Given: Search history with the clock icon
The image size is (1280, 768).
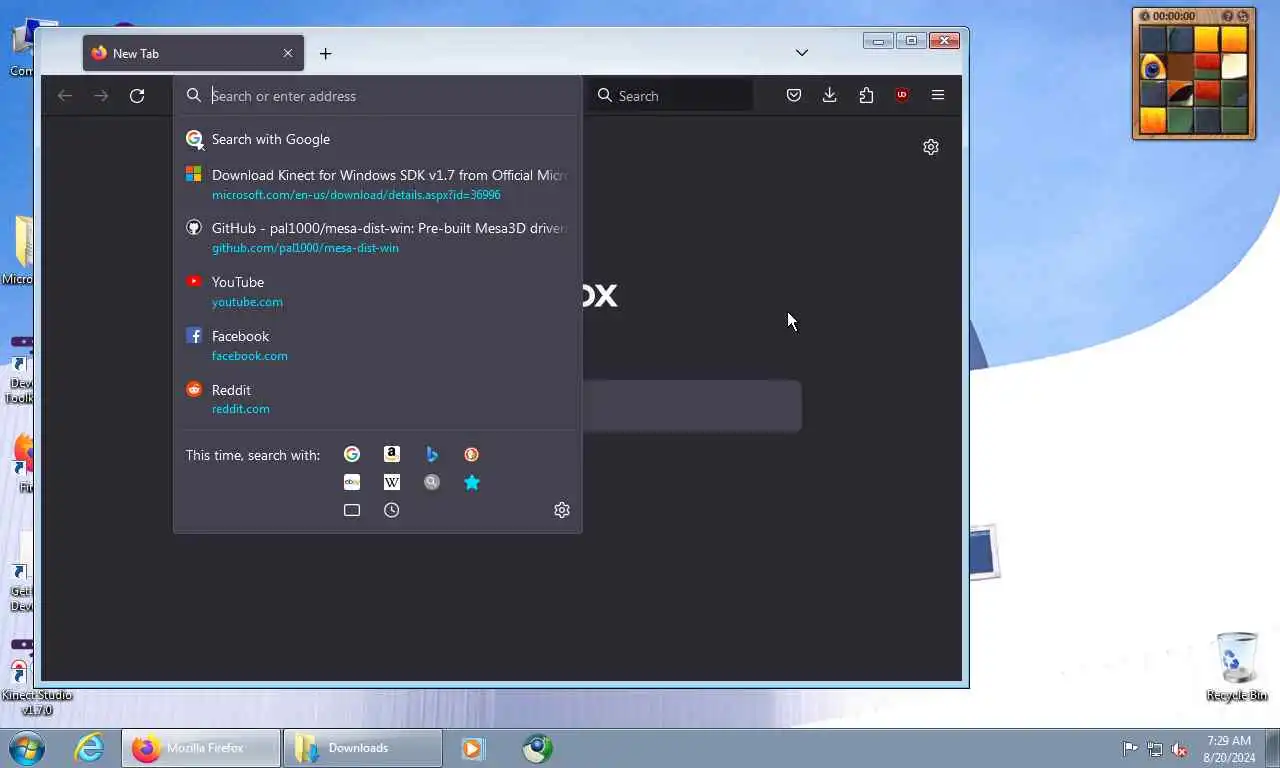Looking at the screenshot, I should pyautogui.click(x=392, y=510).
